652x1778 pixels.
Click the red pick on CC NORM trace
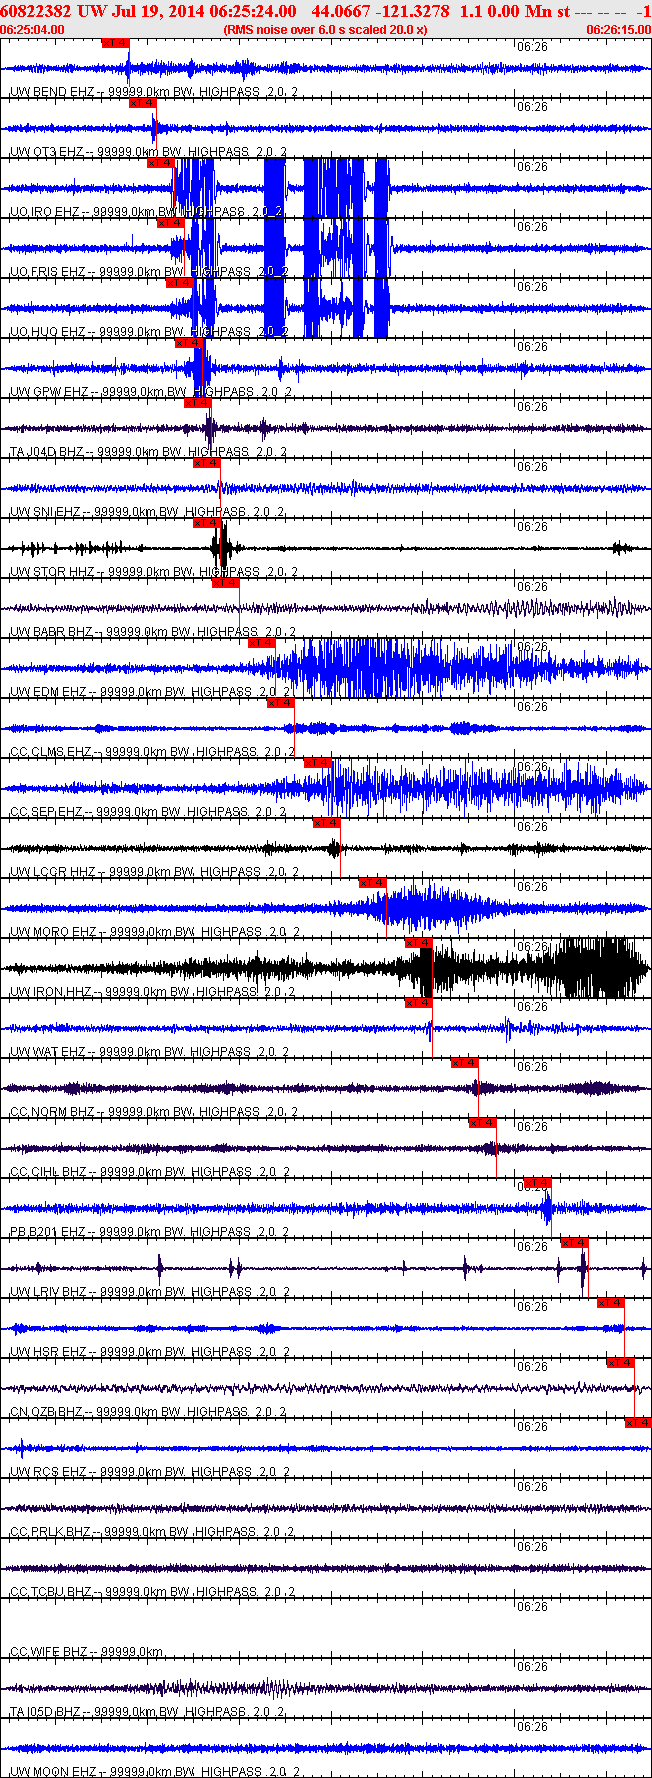coord(464,1063)
